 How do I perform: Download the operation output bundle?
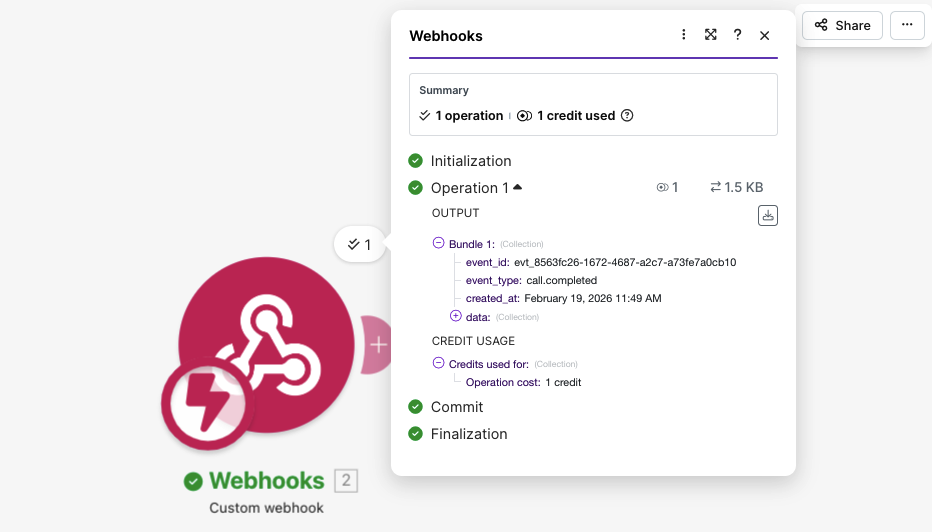click(768, 215)
